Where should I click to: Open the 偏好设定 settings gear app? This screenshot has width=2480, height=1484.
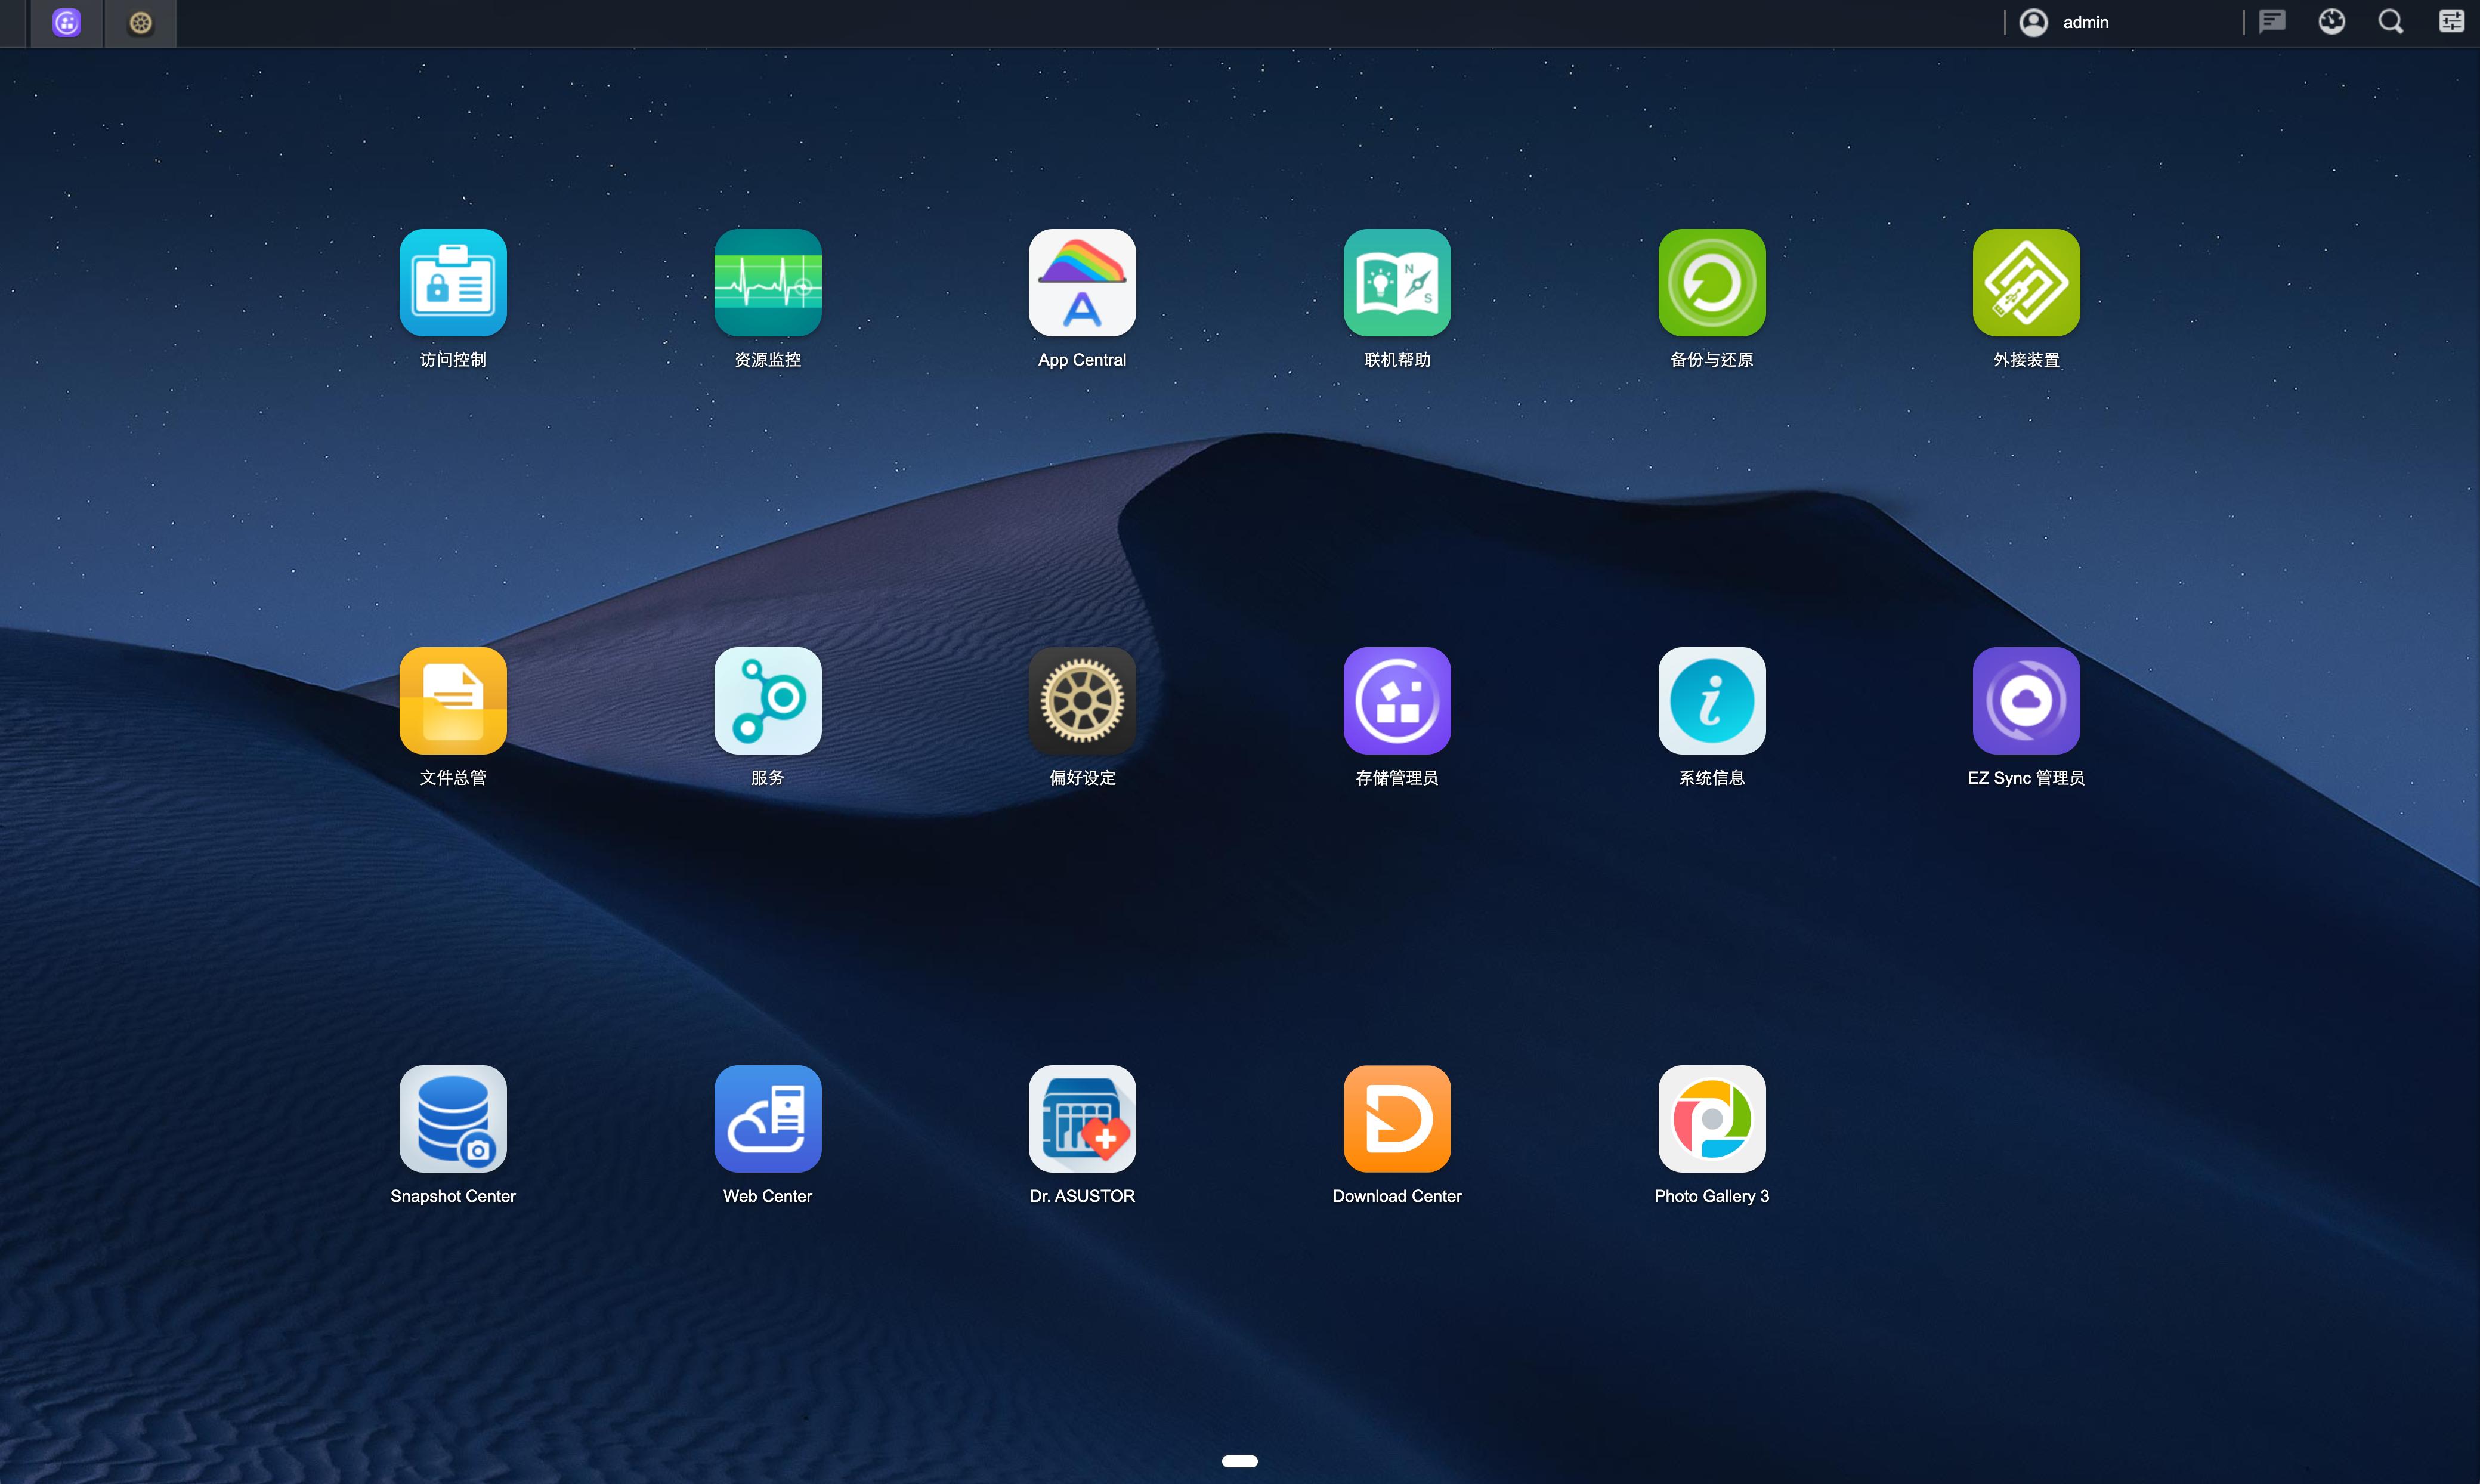(x=1082, y=701)
